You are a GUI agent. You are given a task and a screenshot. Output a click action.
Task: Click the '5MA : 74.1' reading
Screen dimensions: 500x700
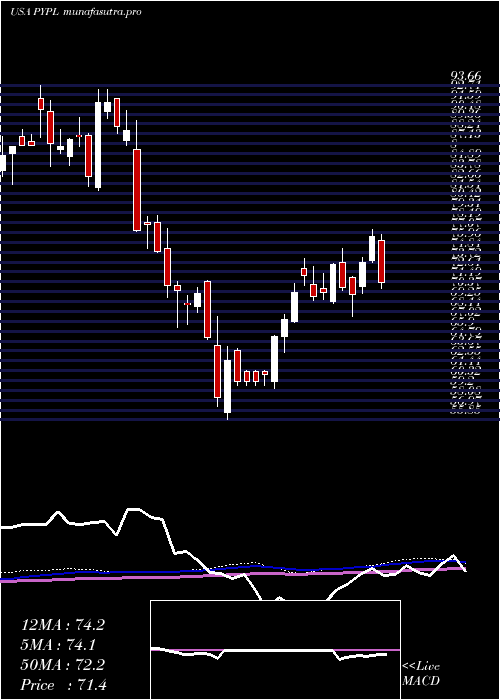58,645
